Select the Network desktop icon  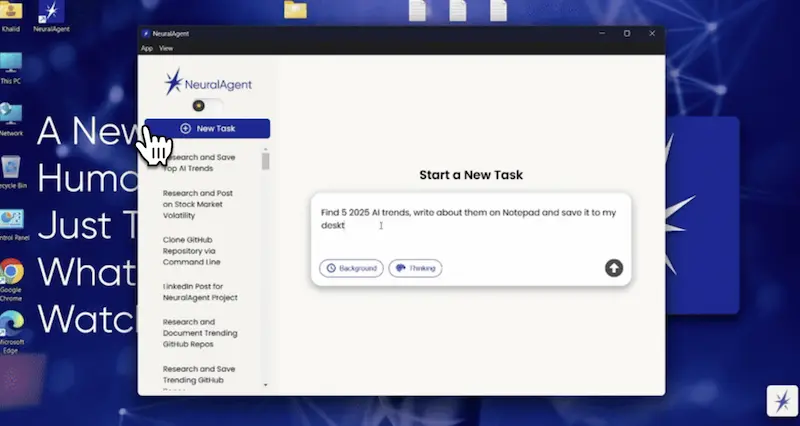click(11, 119)
